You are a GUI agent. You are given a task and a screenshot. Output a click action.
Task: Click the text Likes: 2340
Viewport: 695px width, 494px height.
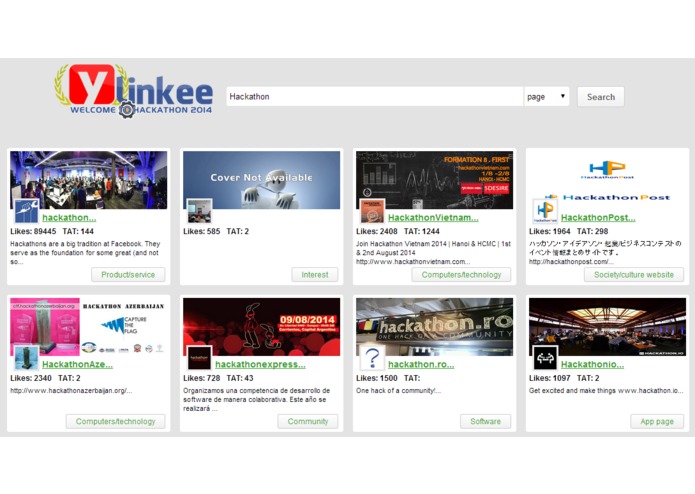pos(31,378)
